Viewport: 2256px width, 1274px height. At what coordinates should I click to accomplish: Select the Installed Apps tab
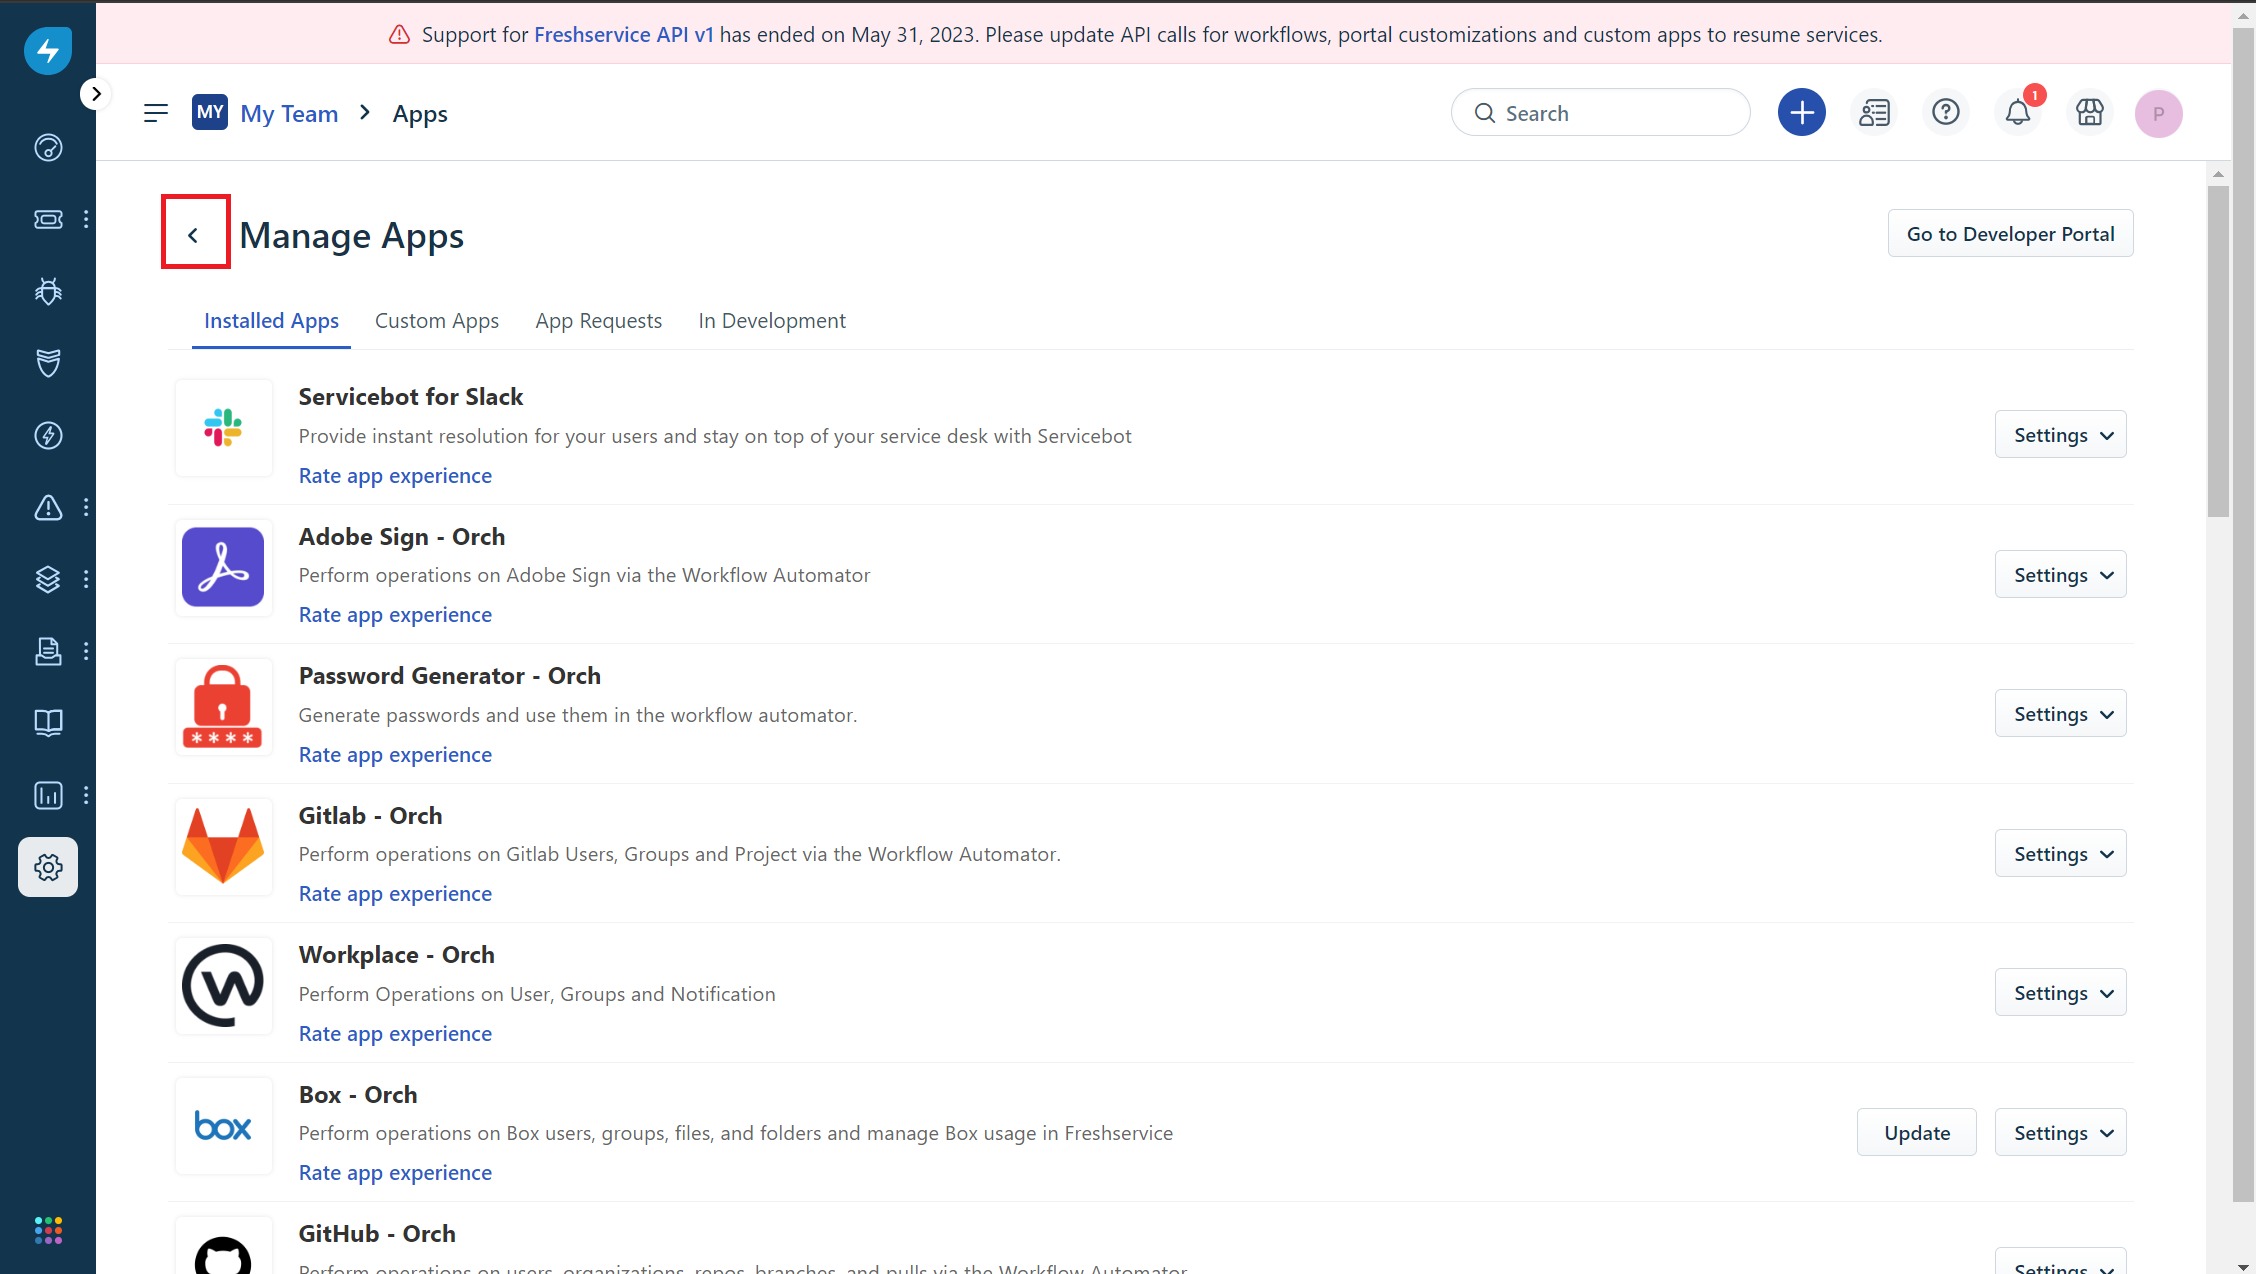tap(271, 321)
